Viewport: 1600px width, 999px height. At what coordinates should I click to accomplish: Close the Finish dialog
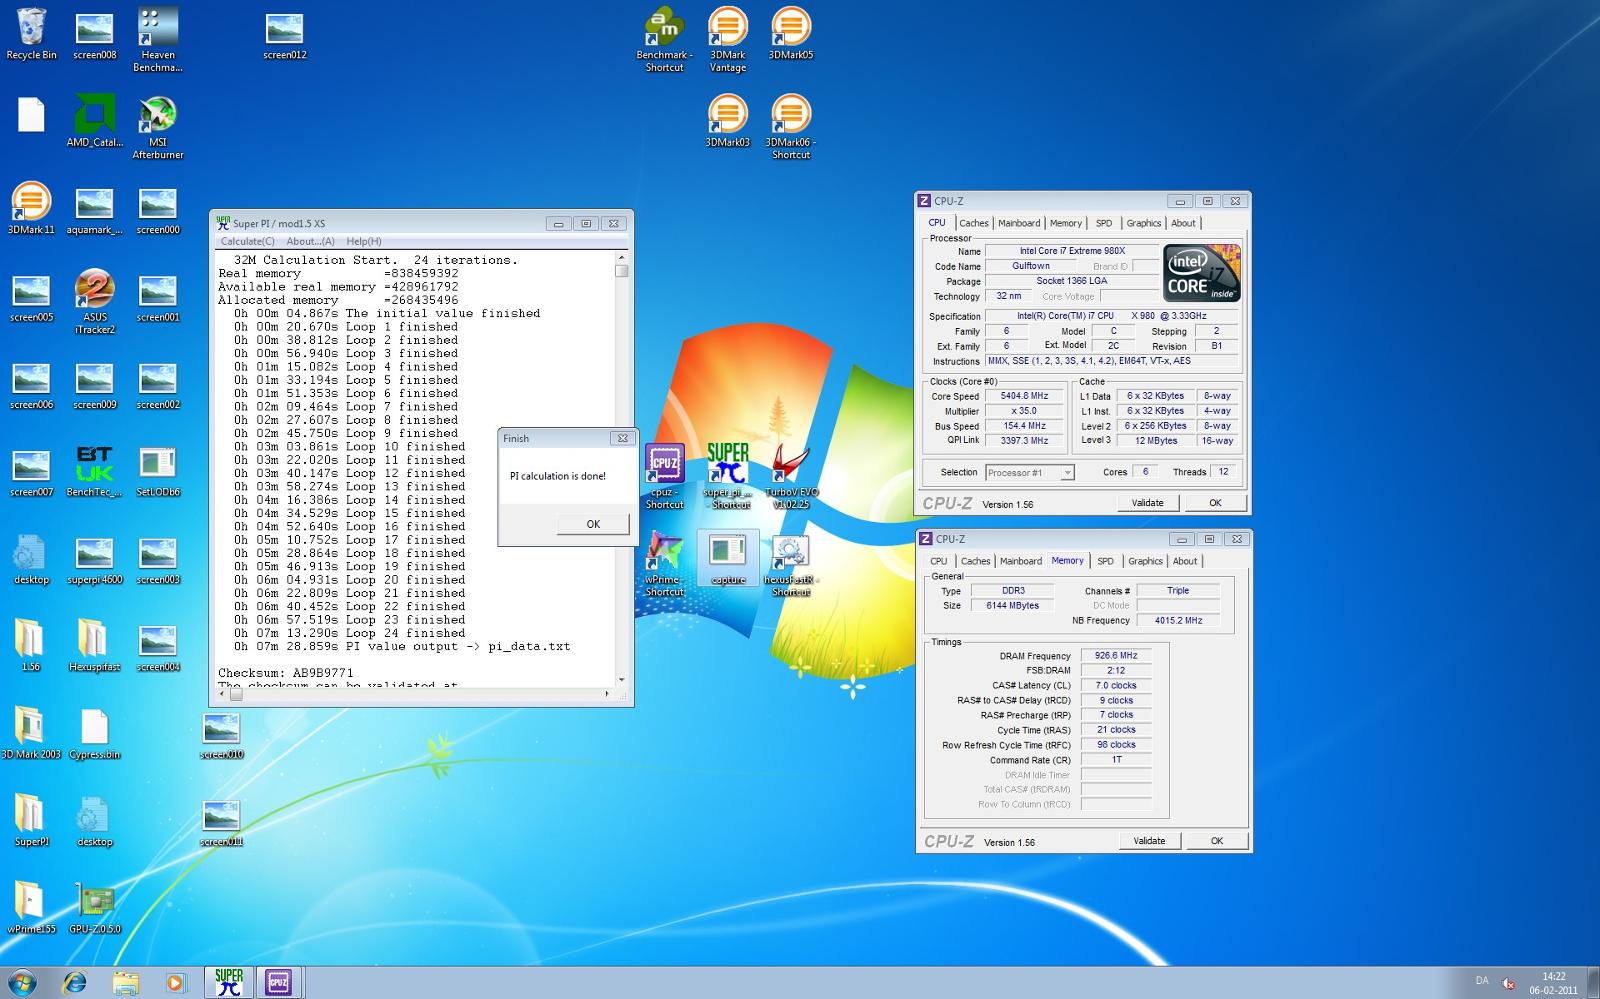(x=622, y=438)
